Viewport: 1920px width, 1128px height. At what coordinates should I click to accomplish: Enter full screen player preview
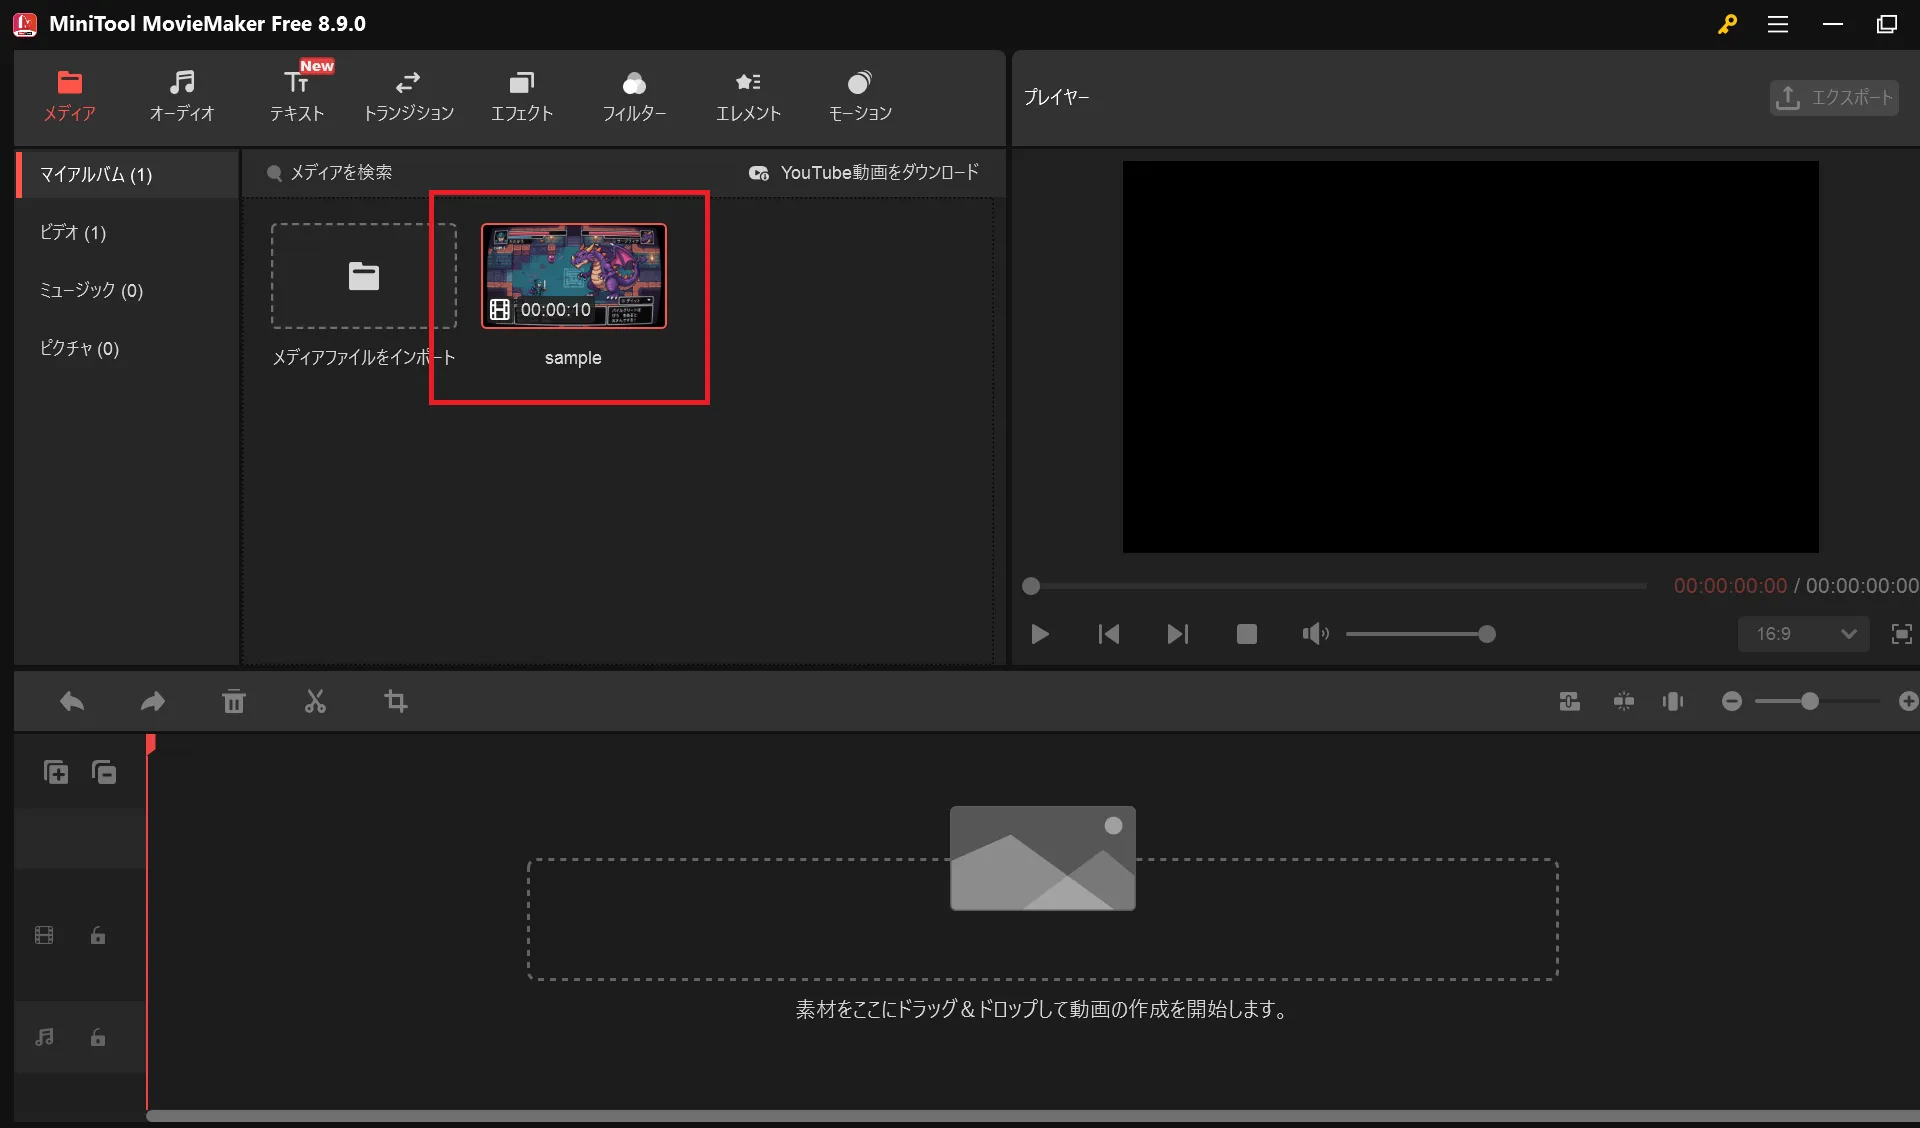[1901, 634]
